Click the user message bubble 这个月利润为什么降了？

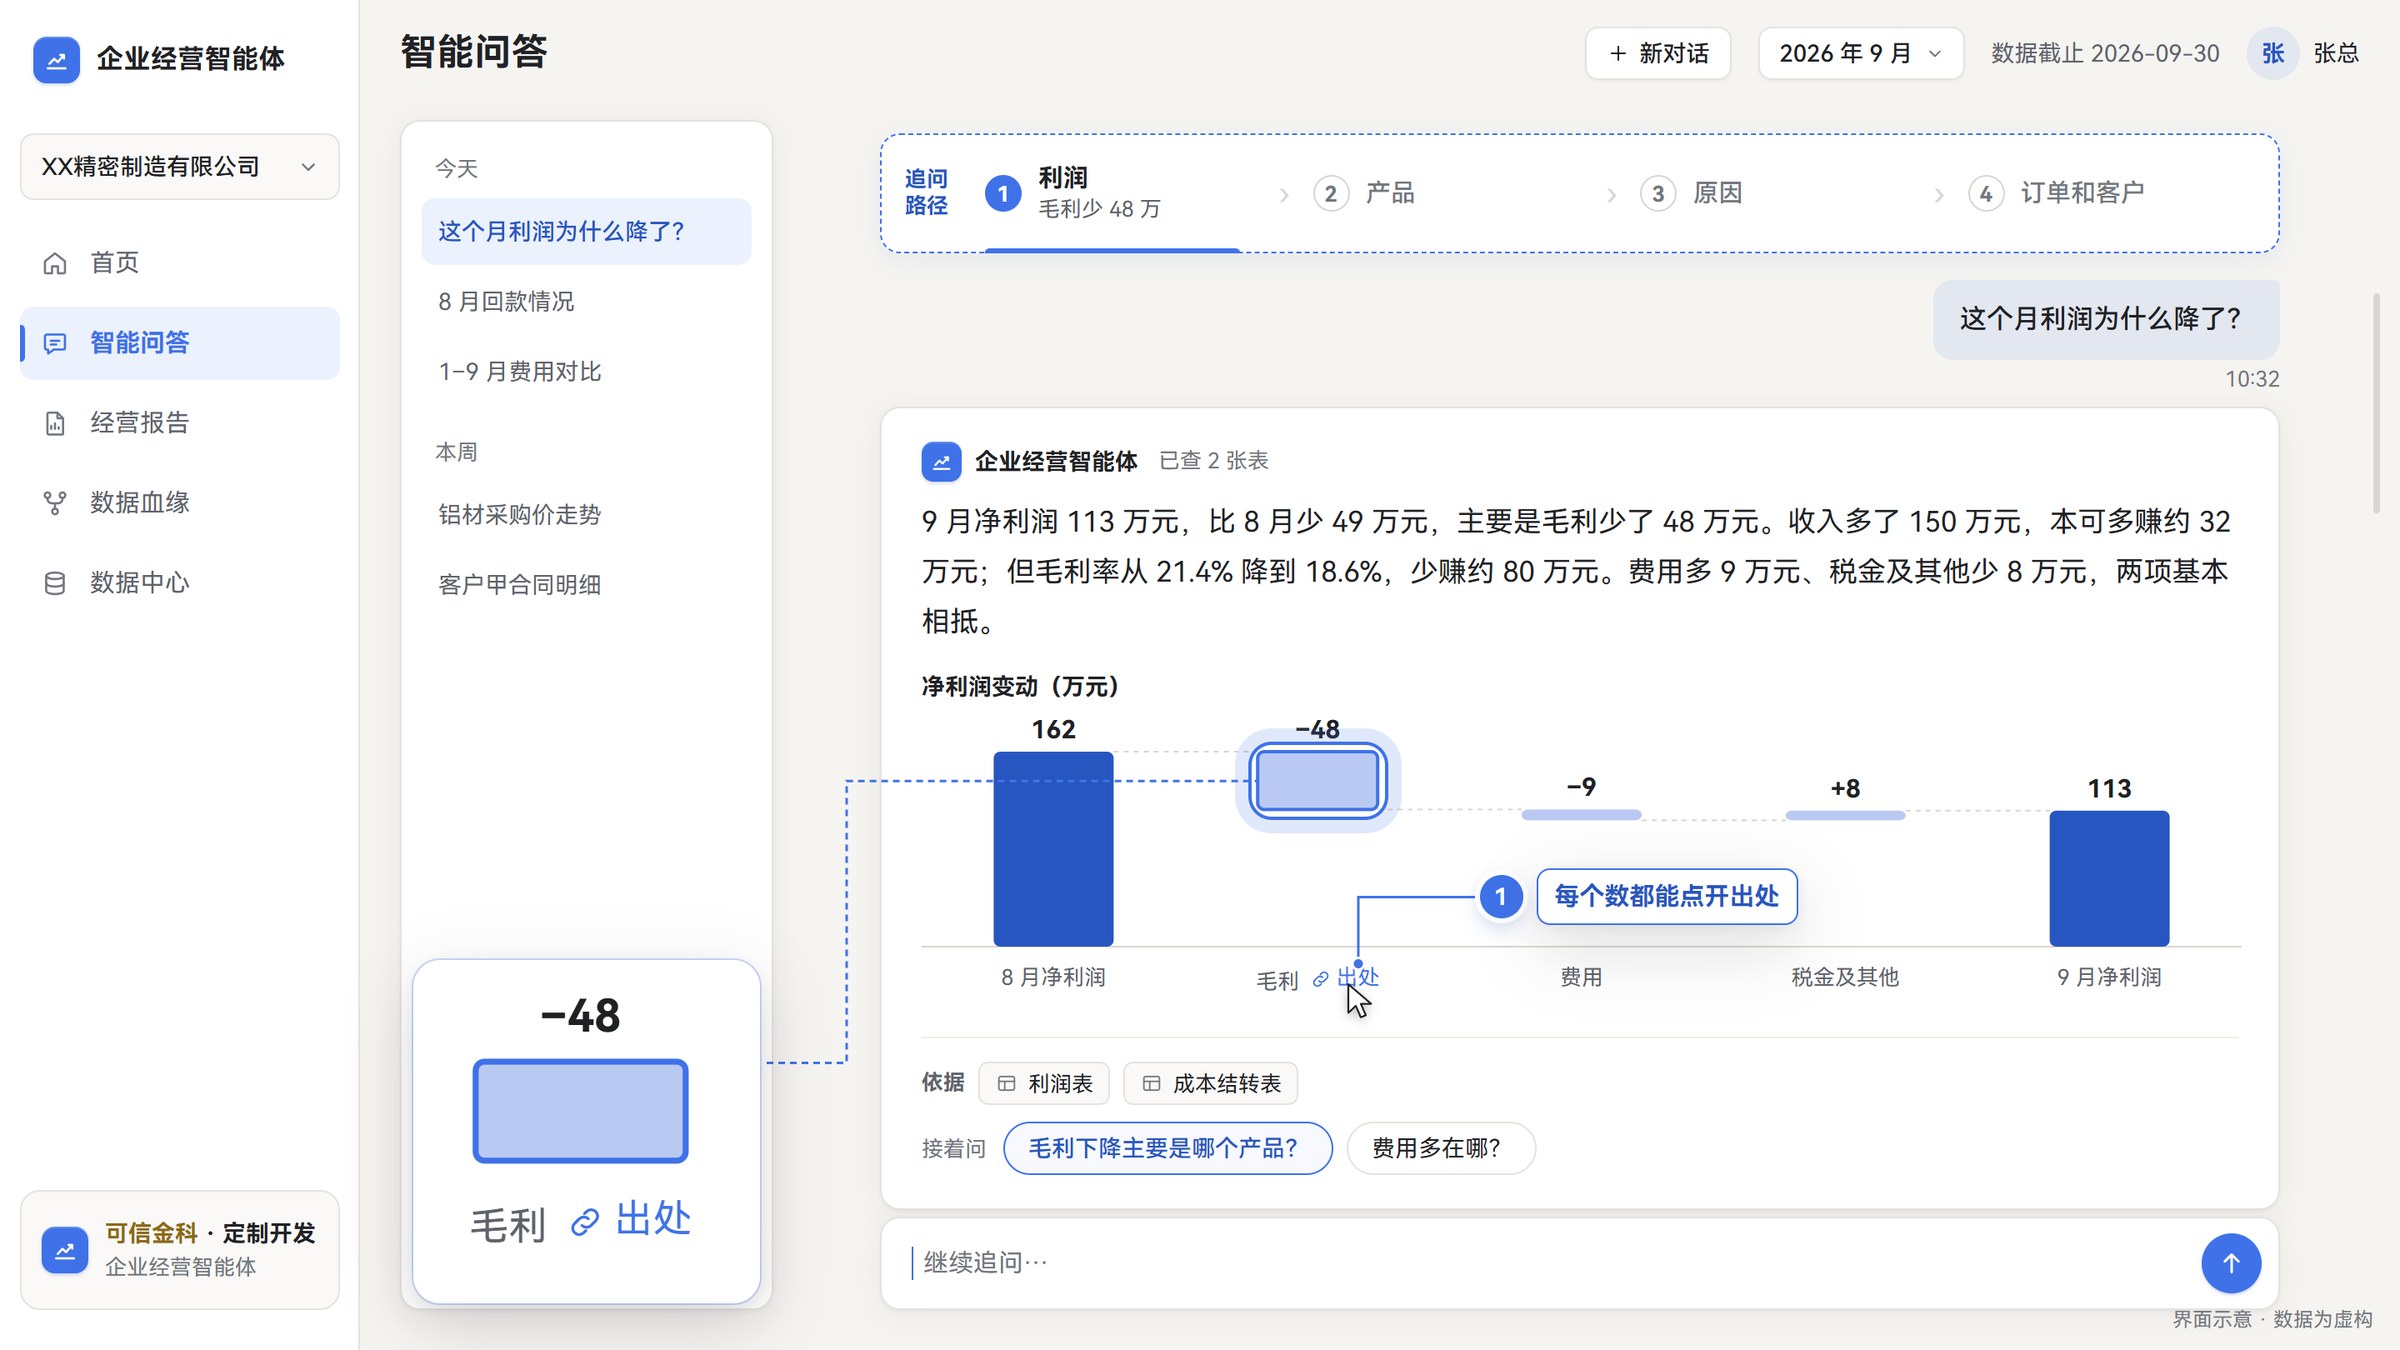point(2106,319)
